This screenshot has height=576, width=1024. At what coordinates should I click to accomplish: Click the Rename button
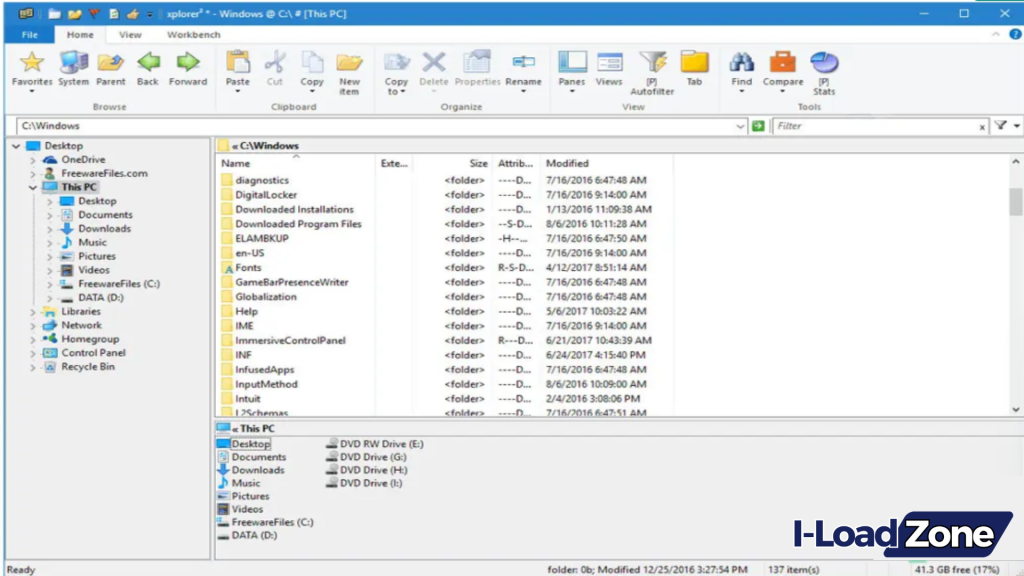[524, 65]
